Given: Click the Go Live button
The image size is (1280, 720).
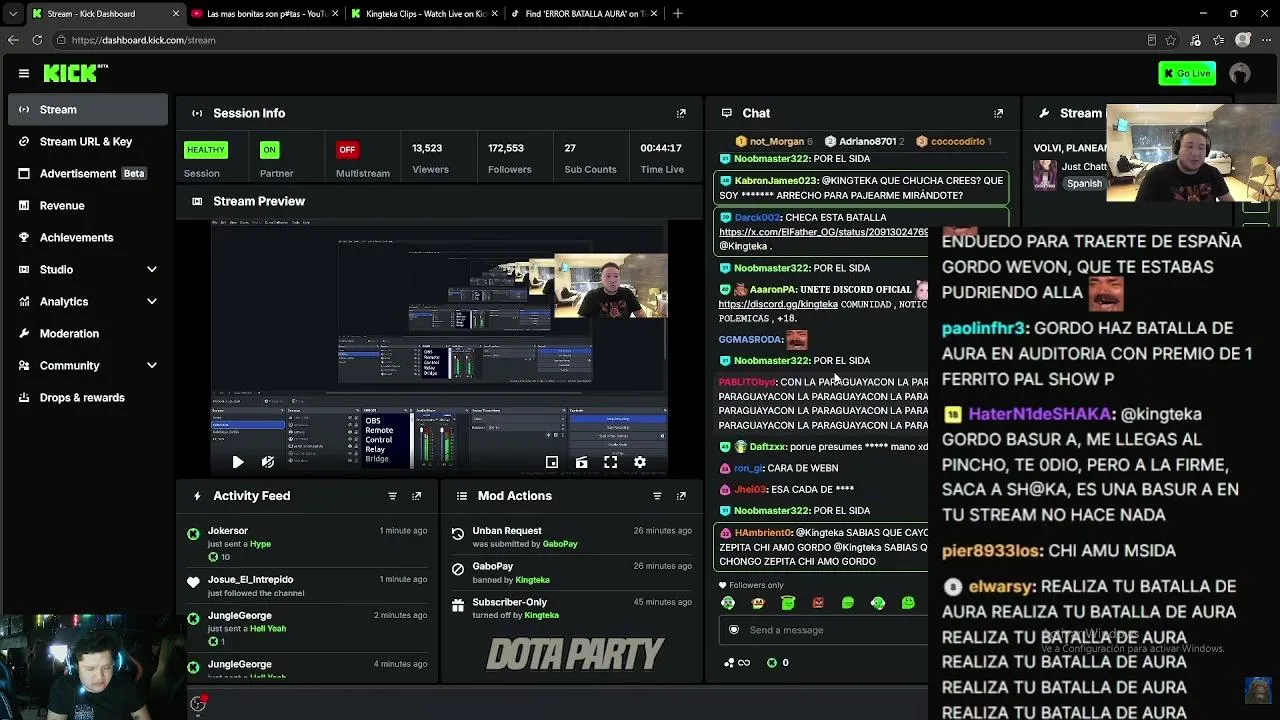Looking at the screenshot, I should [1187, 73].
